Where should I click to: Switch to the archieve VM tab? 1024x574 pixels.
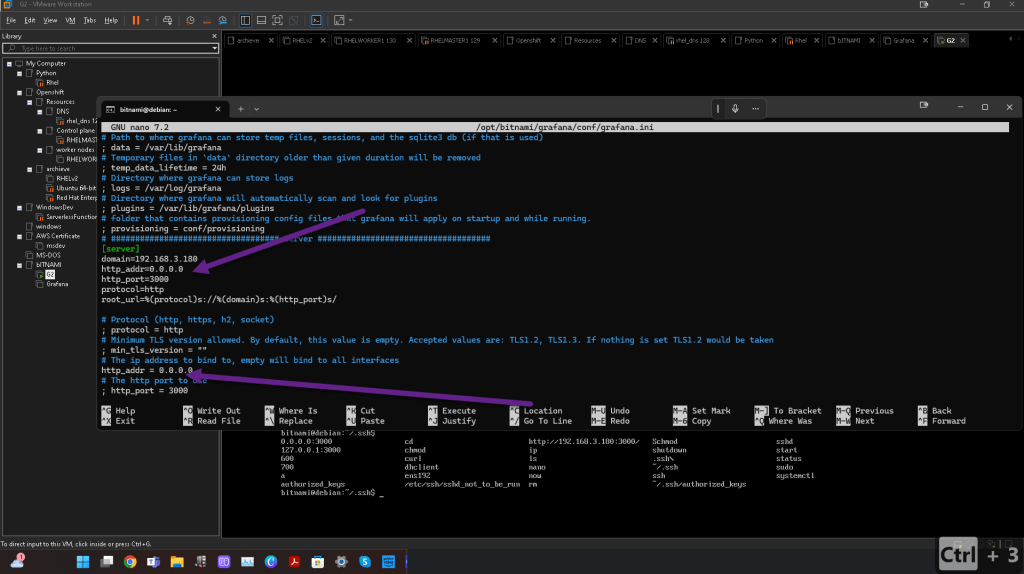point(248,40)
